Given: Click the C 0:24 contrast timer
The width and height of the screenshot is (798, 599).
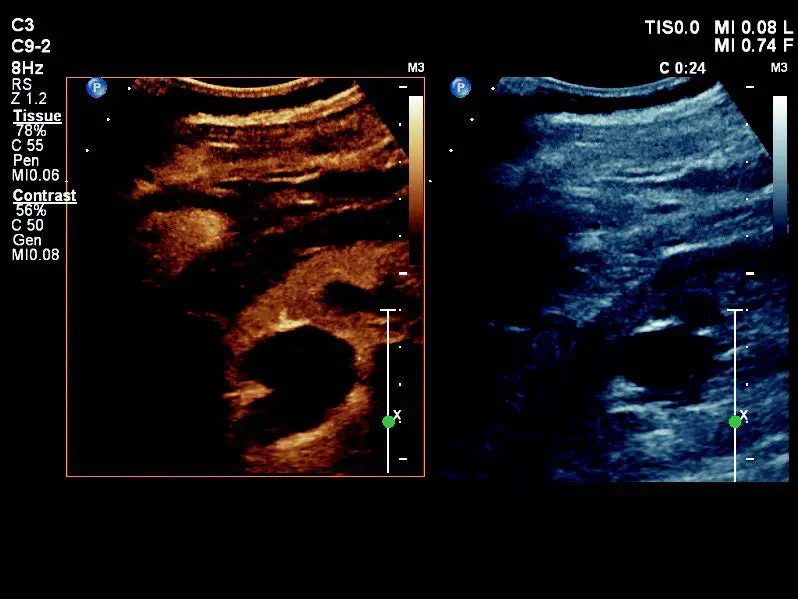Looking at the screenshot, I should pos(682,68).
